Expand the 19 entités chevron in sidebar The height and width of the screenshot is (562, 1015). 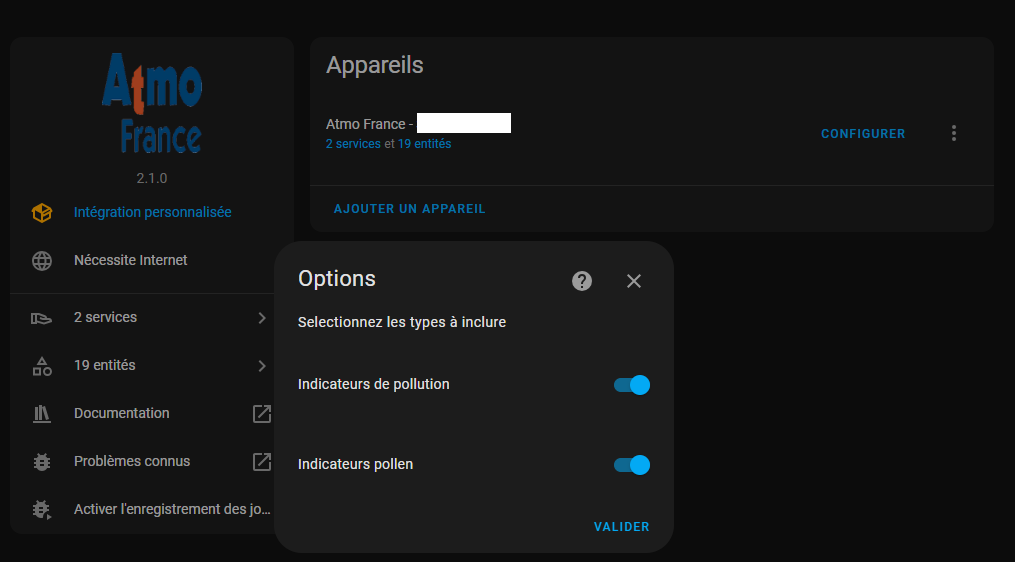[262, 366]
